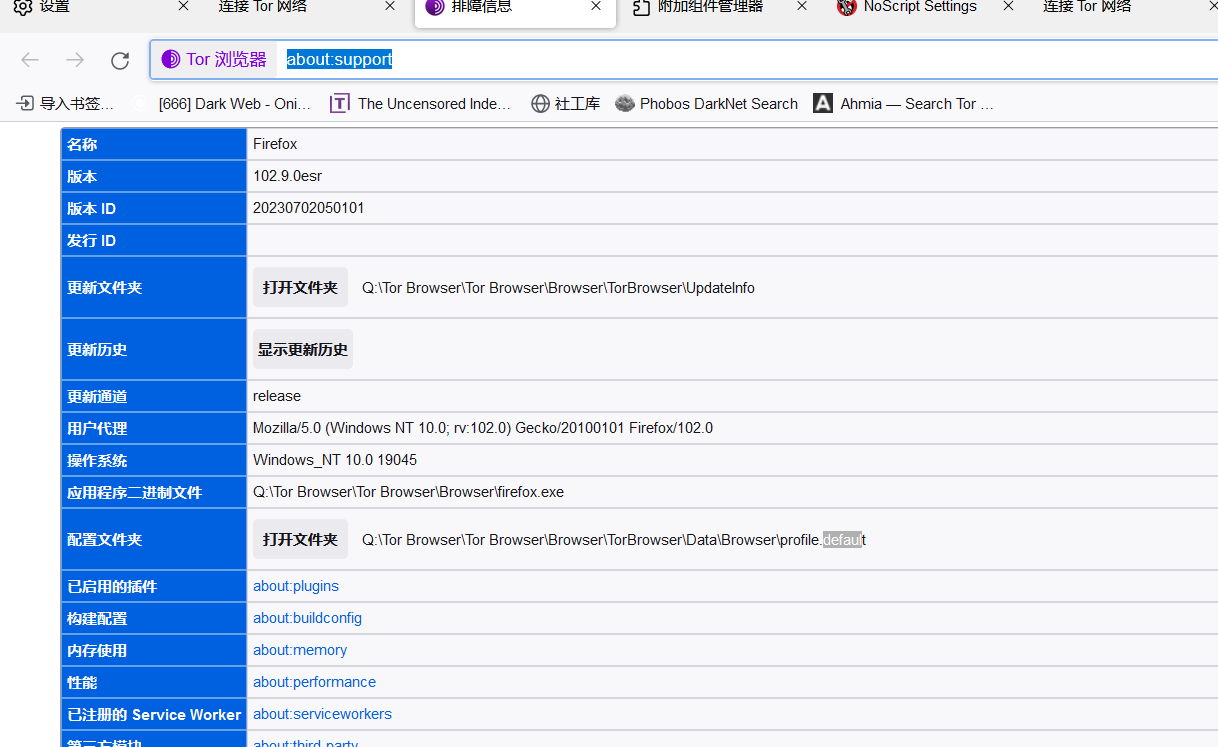Click the Ahmia bookmark icon

pos(823,103)
